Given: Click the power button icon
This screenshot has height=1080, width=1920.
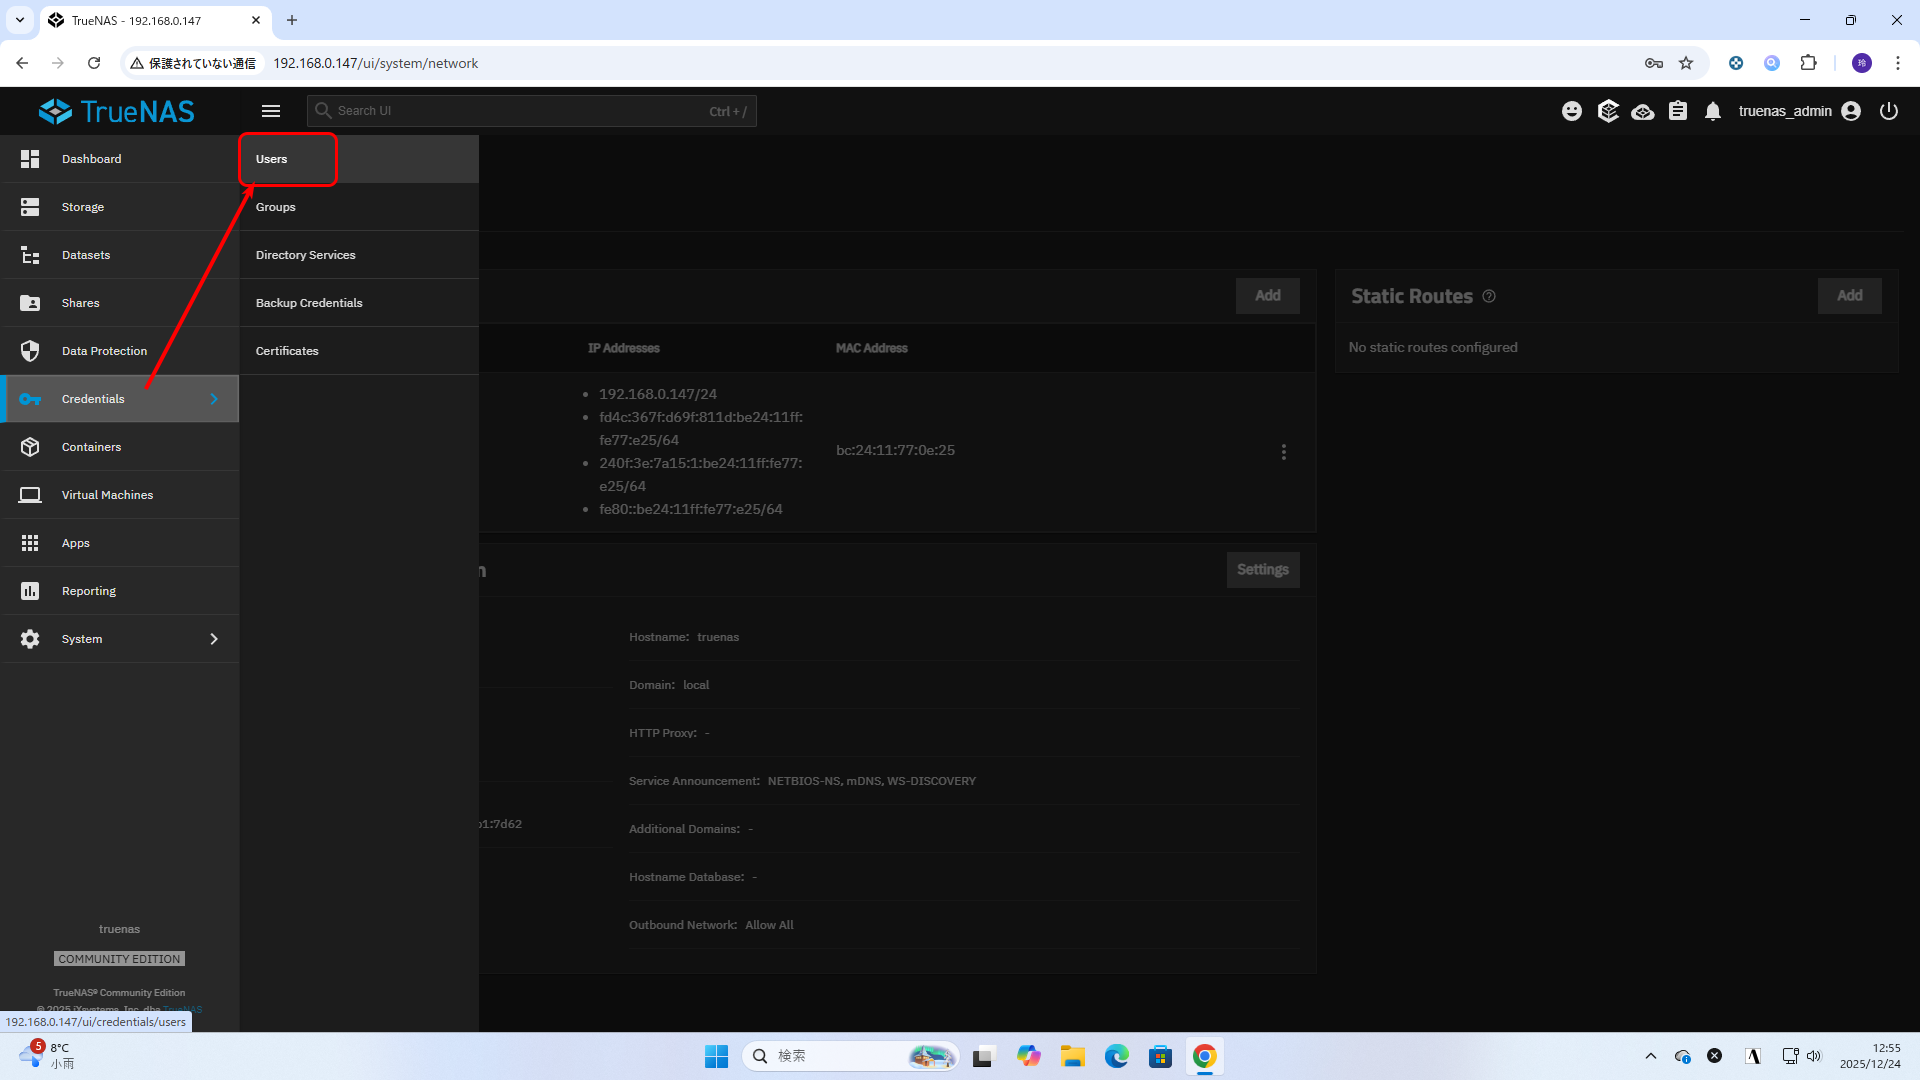Looking at the screenshot, I should (1888, 111).
